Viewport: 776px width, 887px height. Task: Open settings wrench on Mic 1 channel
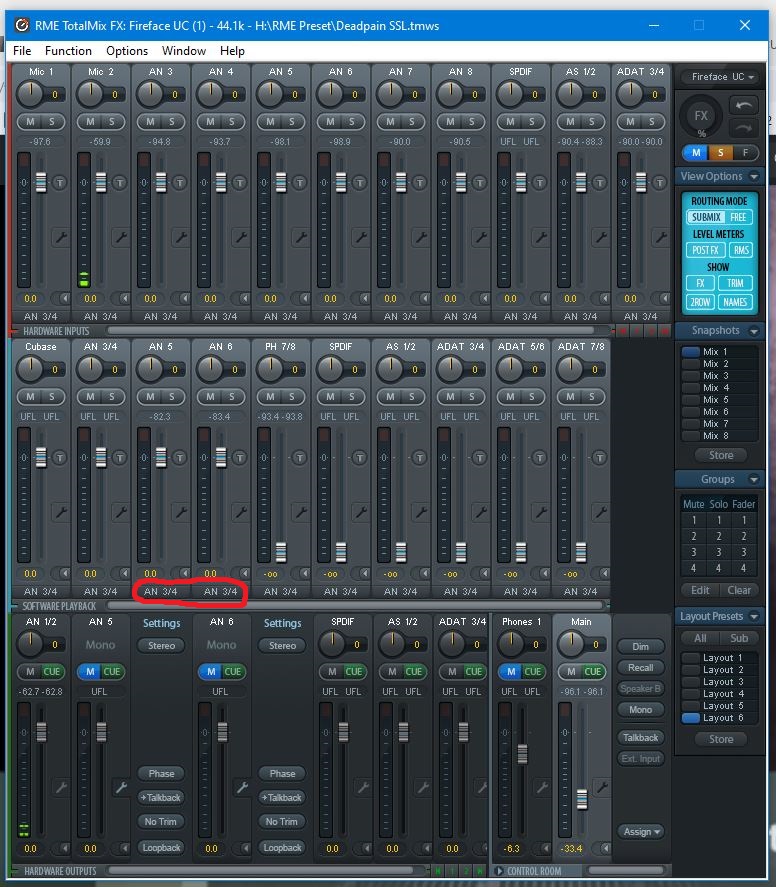[60, 237]
